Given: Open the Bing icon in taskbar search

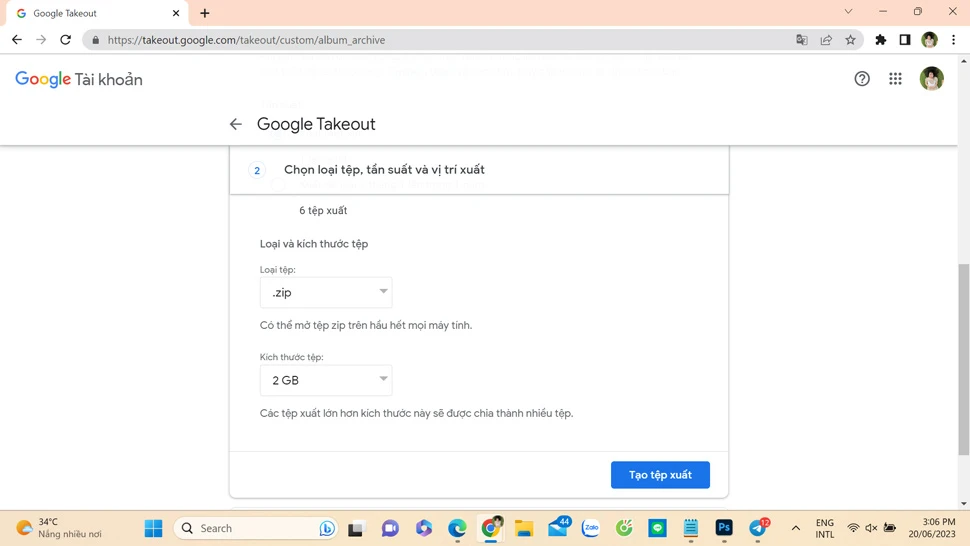Looking at the screenshot, I should [327, 528].
